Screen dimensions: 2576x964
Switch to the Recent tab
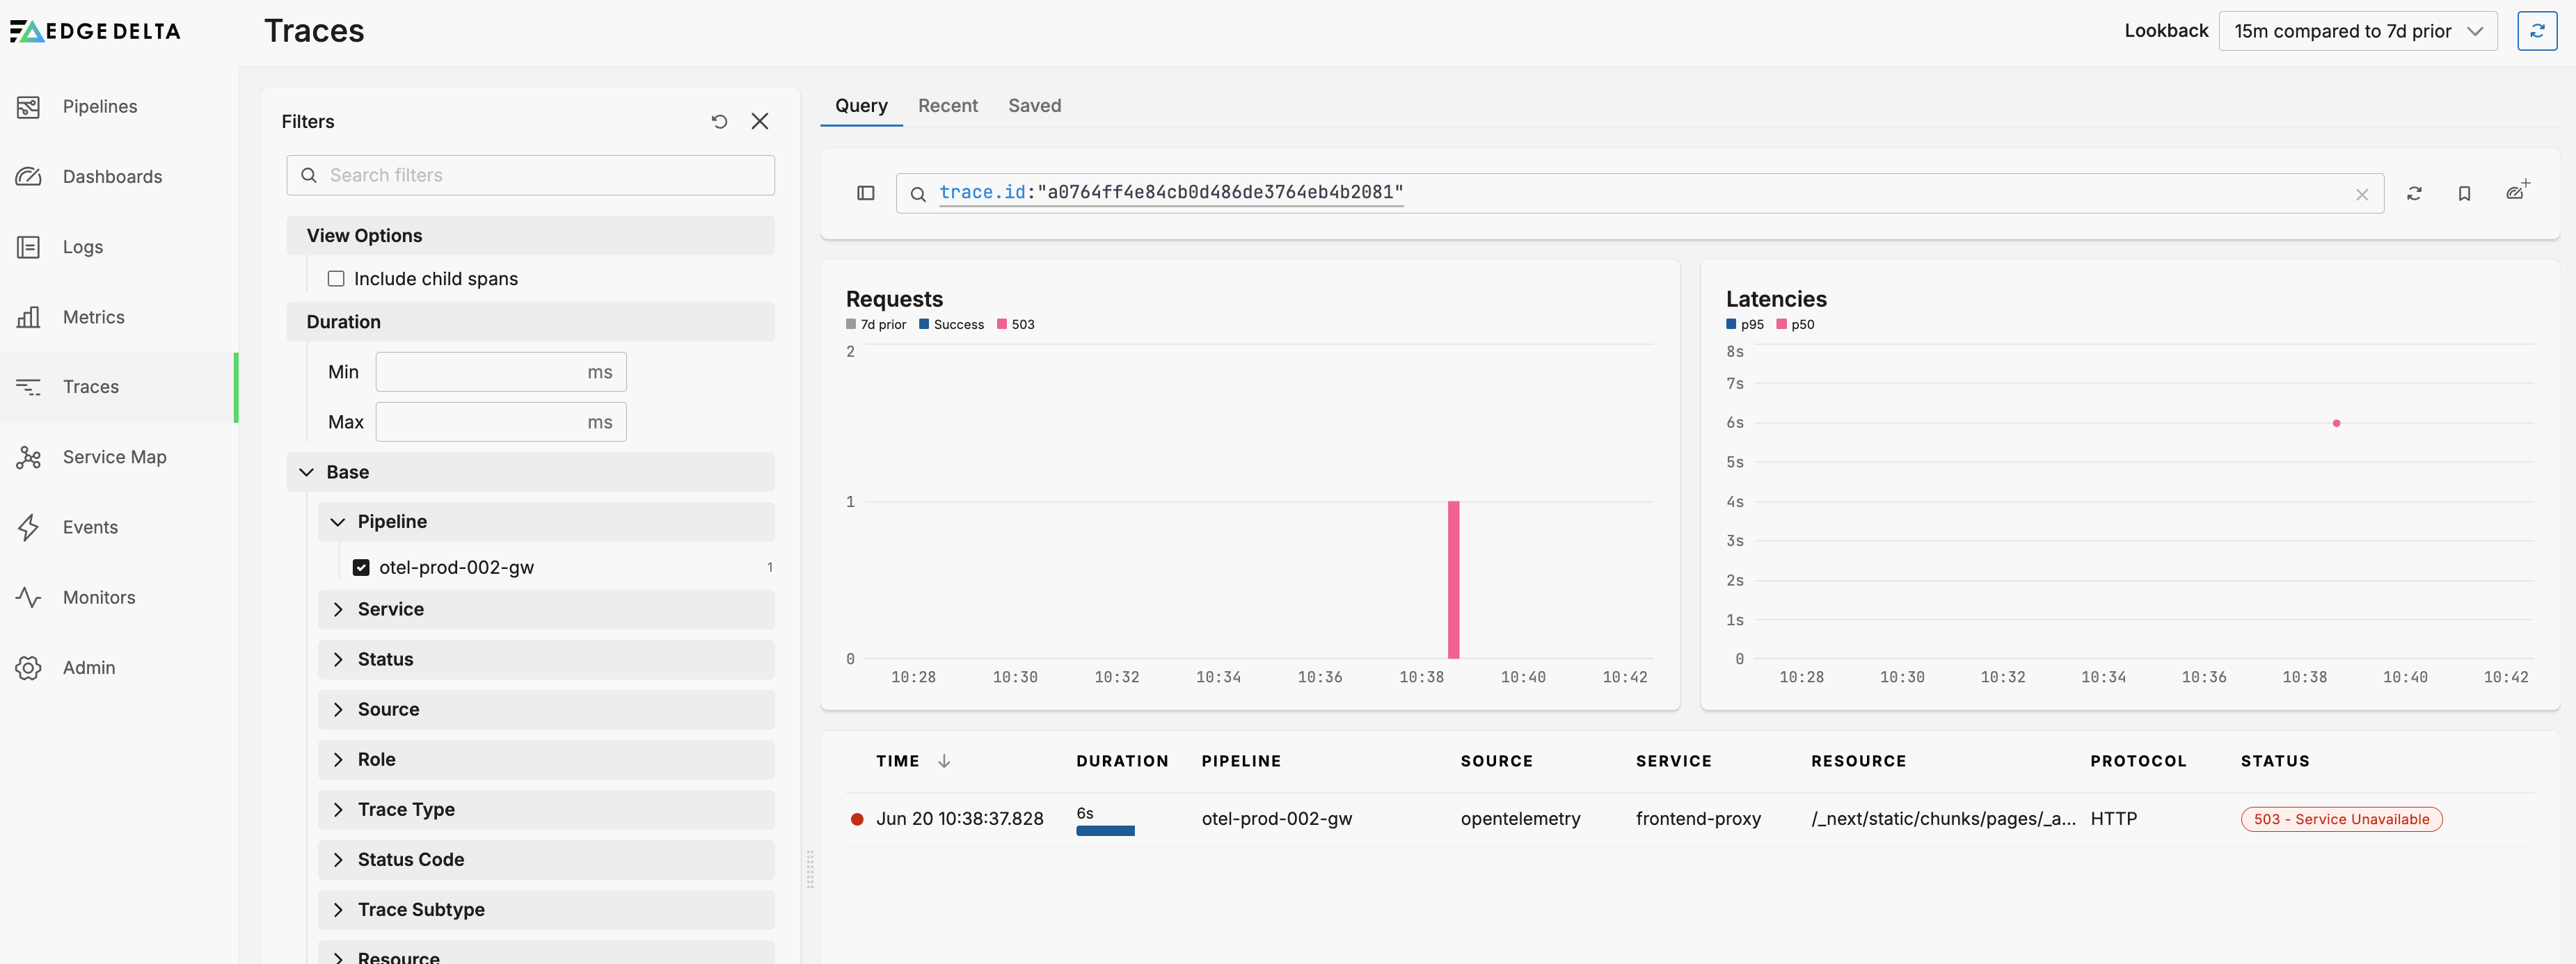tap(948, 106)
